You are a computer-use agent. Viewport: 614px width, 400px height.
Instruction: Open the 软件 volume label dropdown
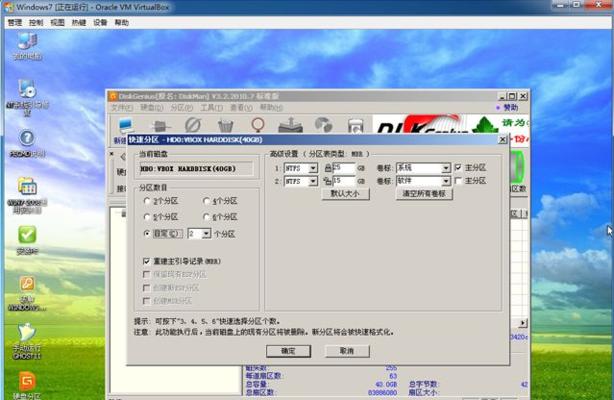tap(446, 181)
